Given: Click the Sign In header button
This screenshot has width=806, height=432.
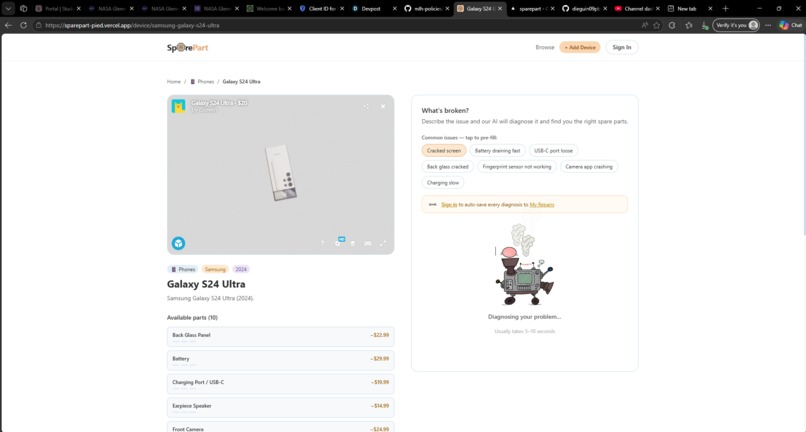Looking at the screenshot, I should [621, 47].
